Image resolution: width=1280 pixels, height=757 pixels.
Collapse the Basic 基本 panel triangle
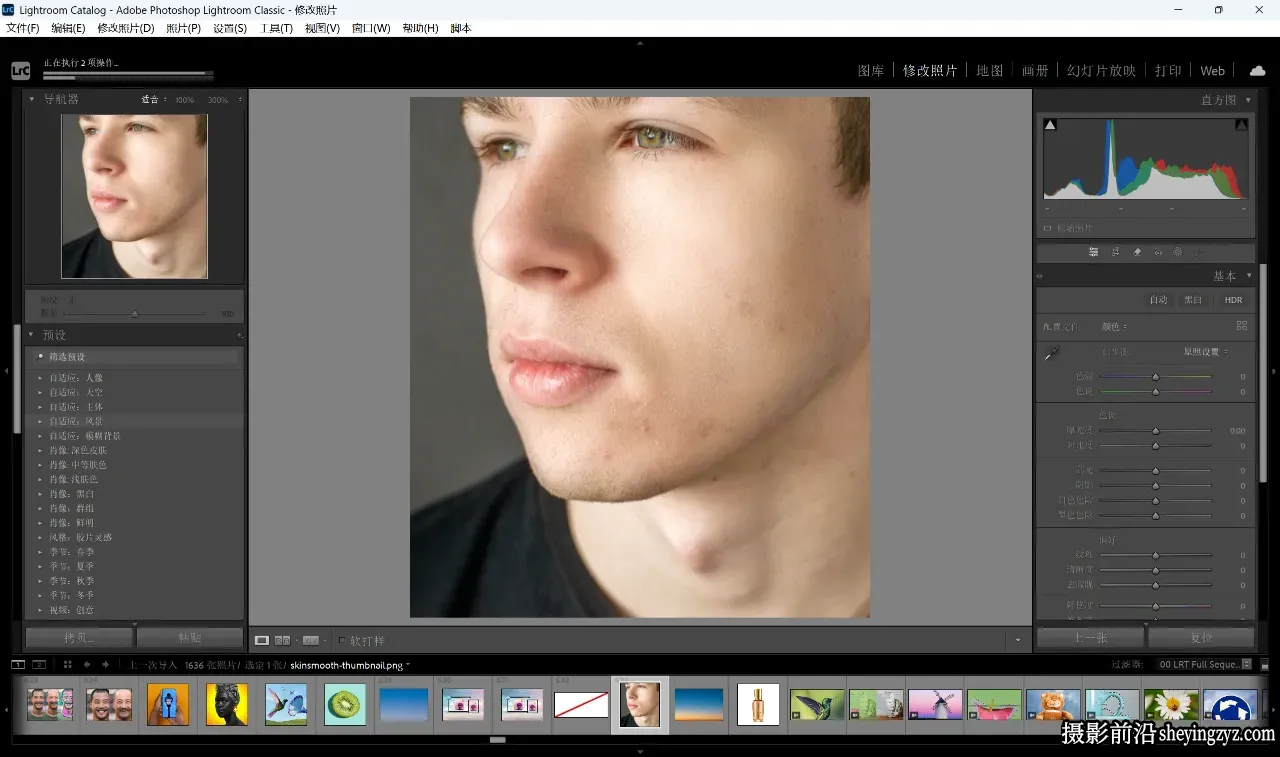click(x=1248, y=276)
